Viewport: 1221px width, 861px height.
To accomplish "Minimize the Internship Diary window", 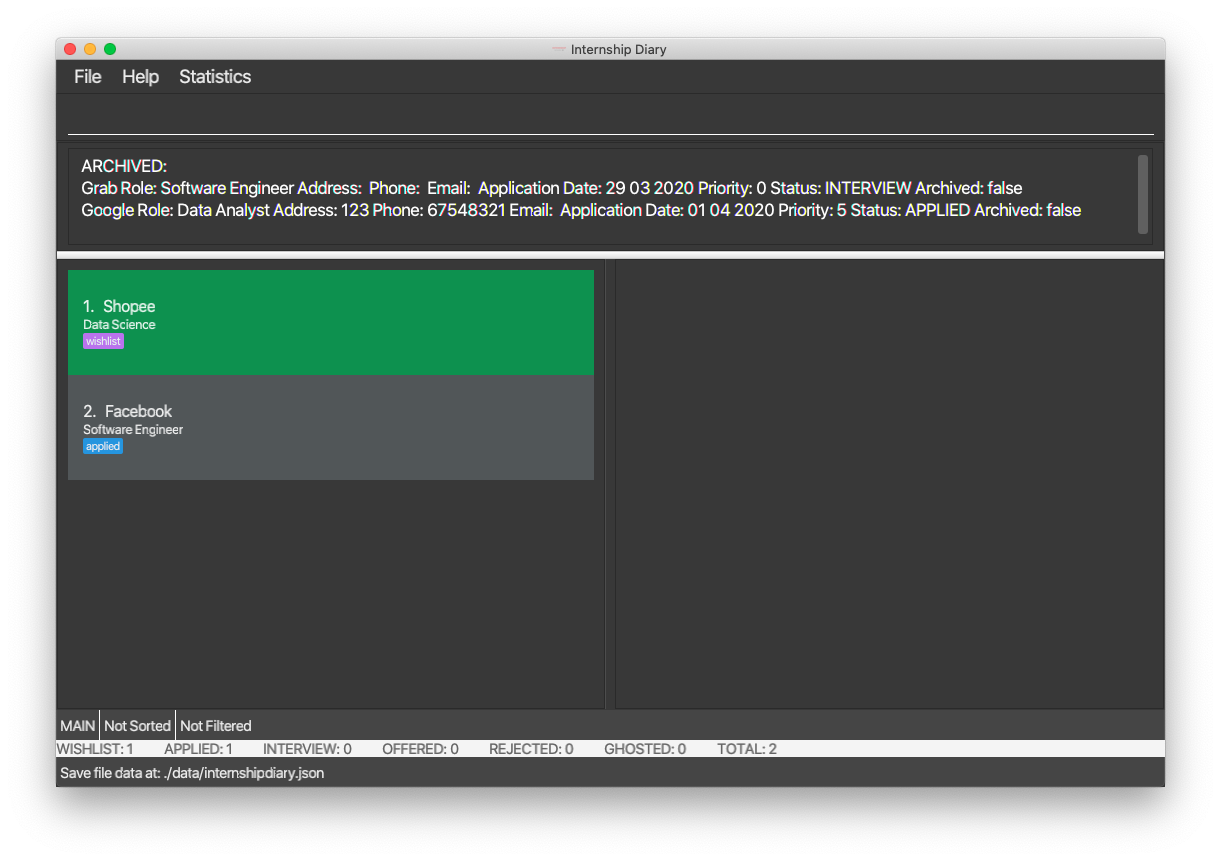I will pos(90,49).
